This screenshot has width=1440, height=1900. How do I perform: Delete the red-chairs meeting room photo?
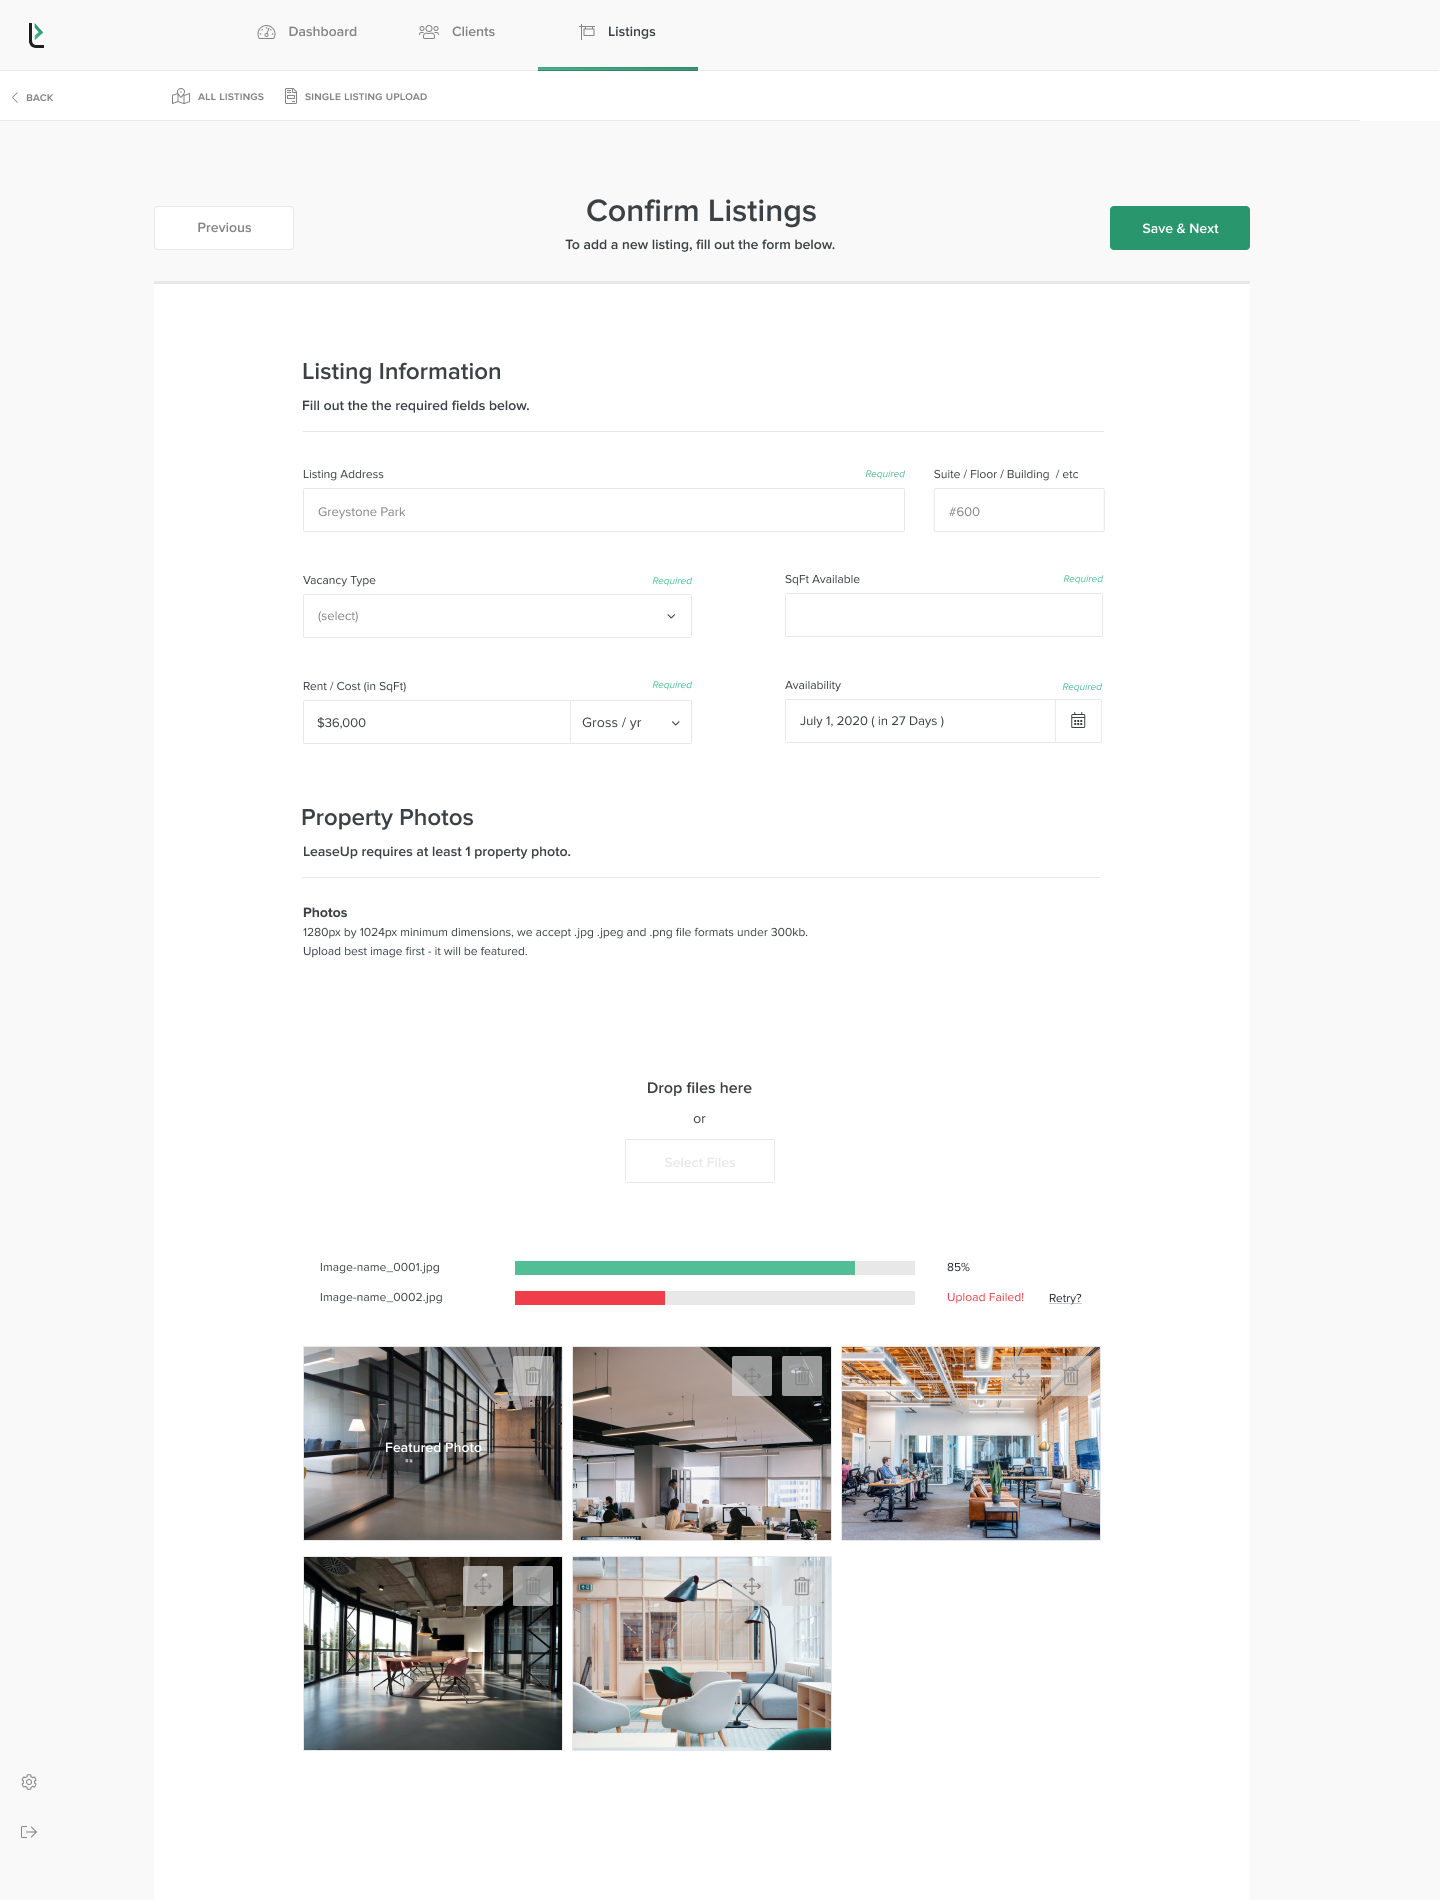(x=533, y=1586)
